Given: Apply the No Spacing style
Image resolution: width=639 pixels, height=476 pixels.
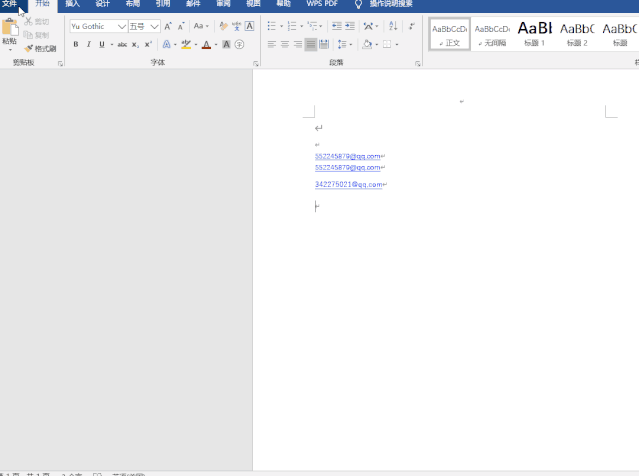Looking at the screenshot, I should [x=492, y=34].
